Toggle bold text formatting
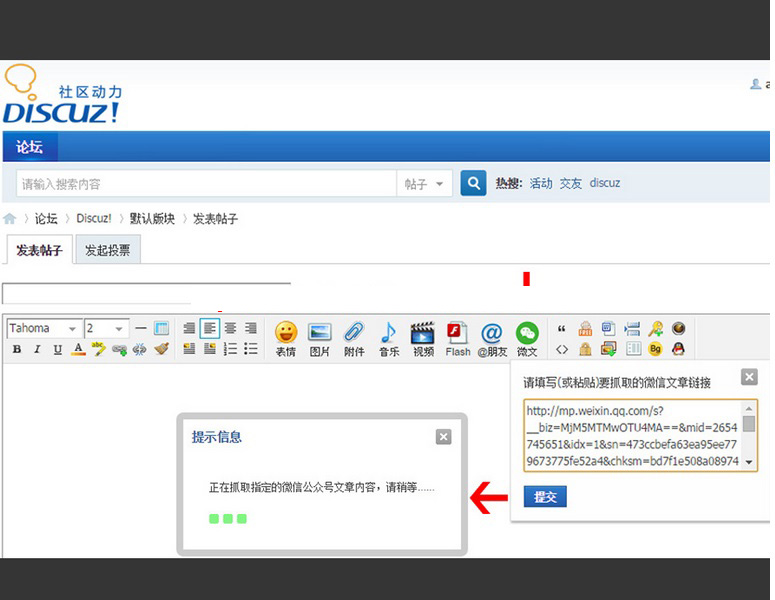The width and height of the screenshot is (775, 600). [x=17, y=349]
